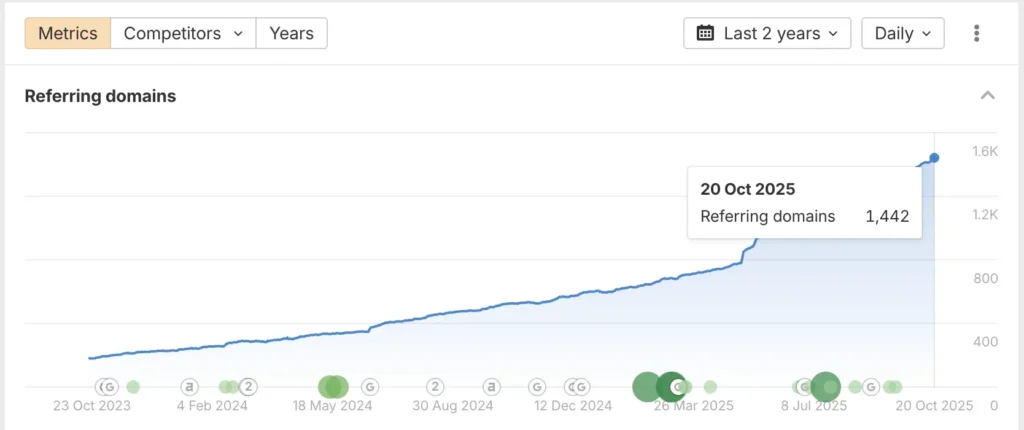1024x430 pixels.
Task: Select the 'a' marker right of 30 Aug 2024
Action: 491,386
